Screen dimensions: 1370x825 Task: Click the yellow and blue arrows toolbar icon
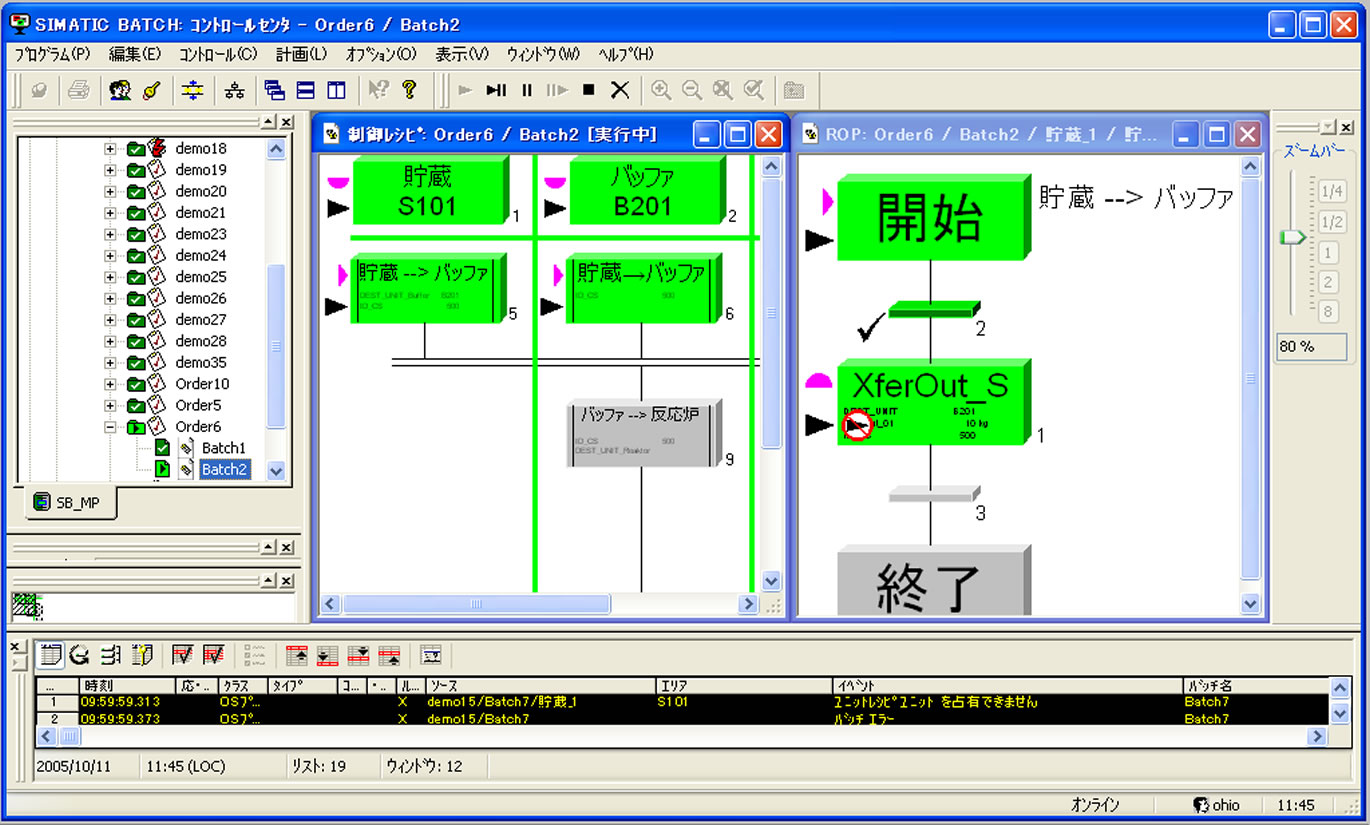pyautogui.click(x=192, y=90)
